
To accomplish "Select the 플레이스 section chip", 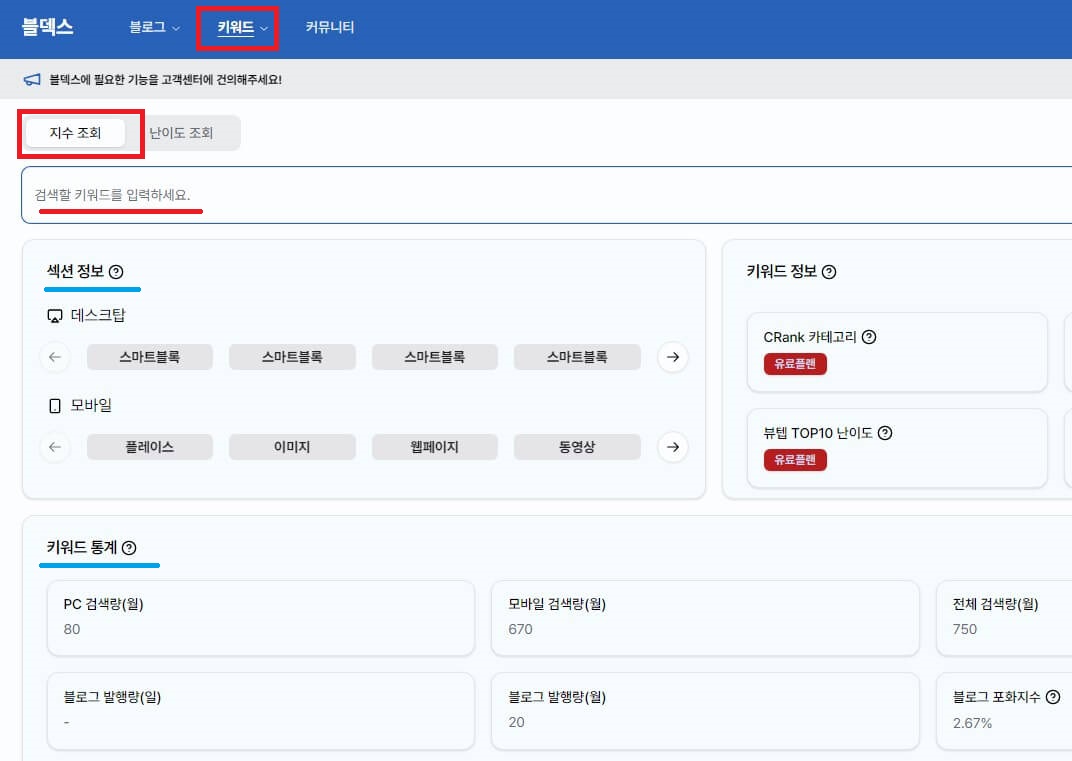I will click(x=150, y=447).
